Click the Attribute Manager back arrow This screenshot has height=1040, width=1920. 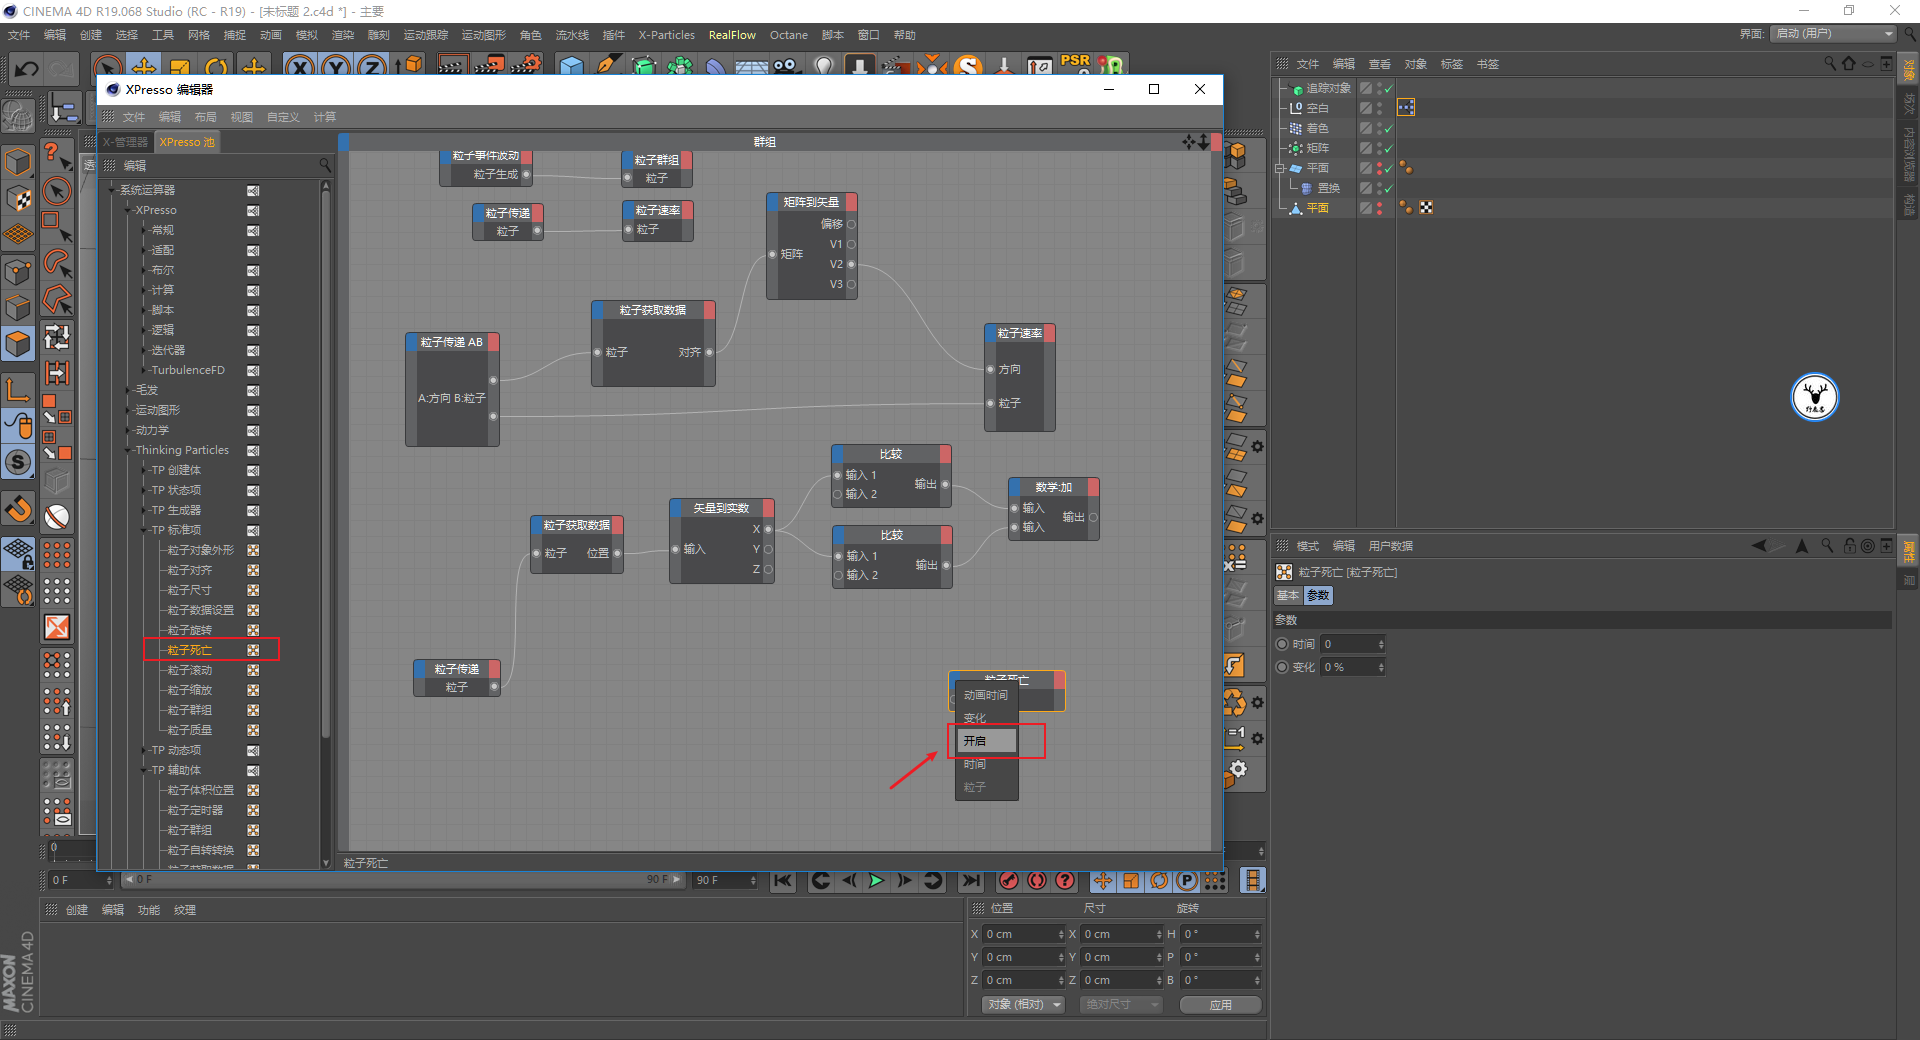pyautogui.click(x=1759, y=546)
